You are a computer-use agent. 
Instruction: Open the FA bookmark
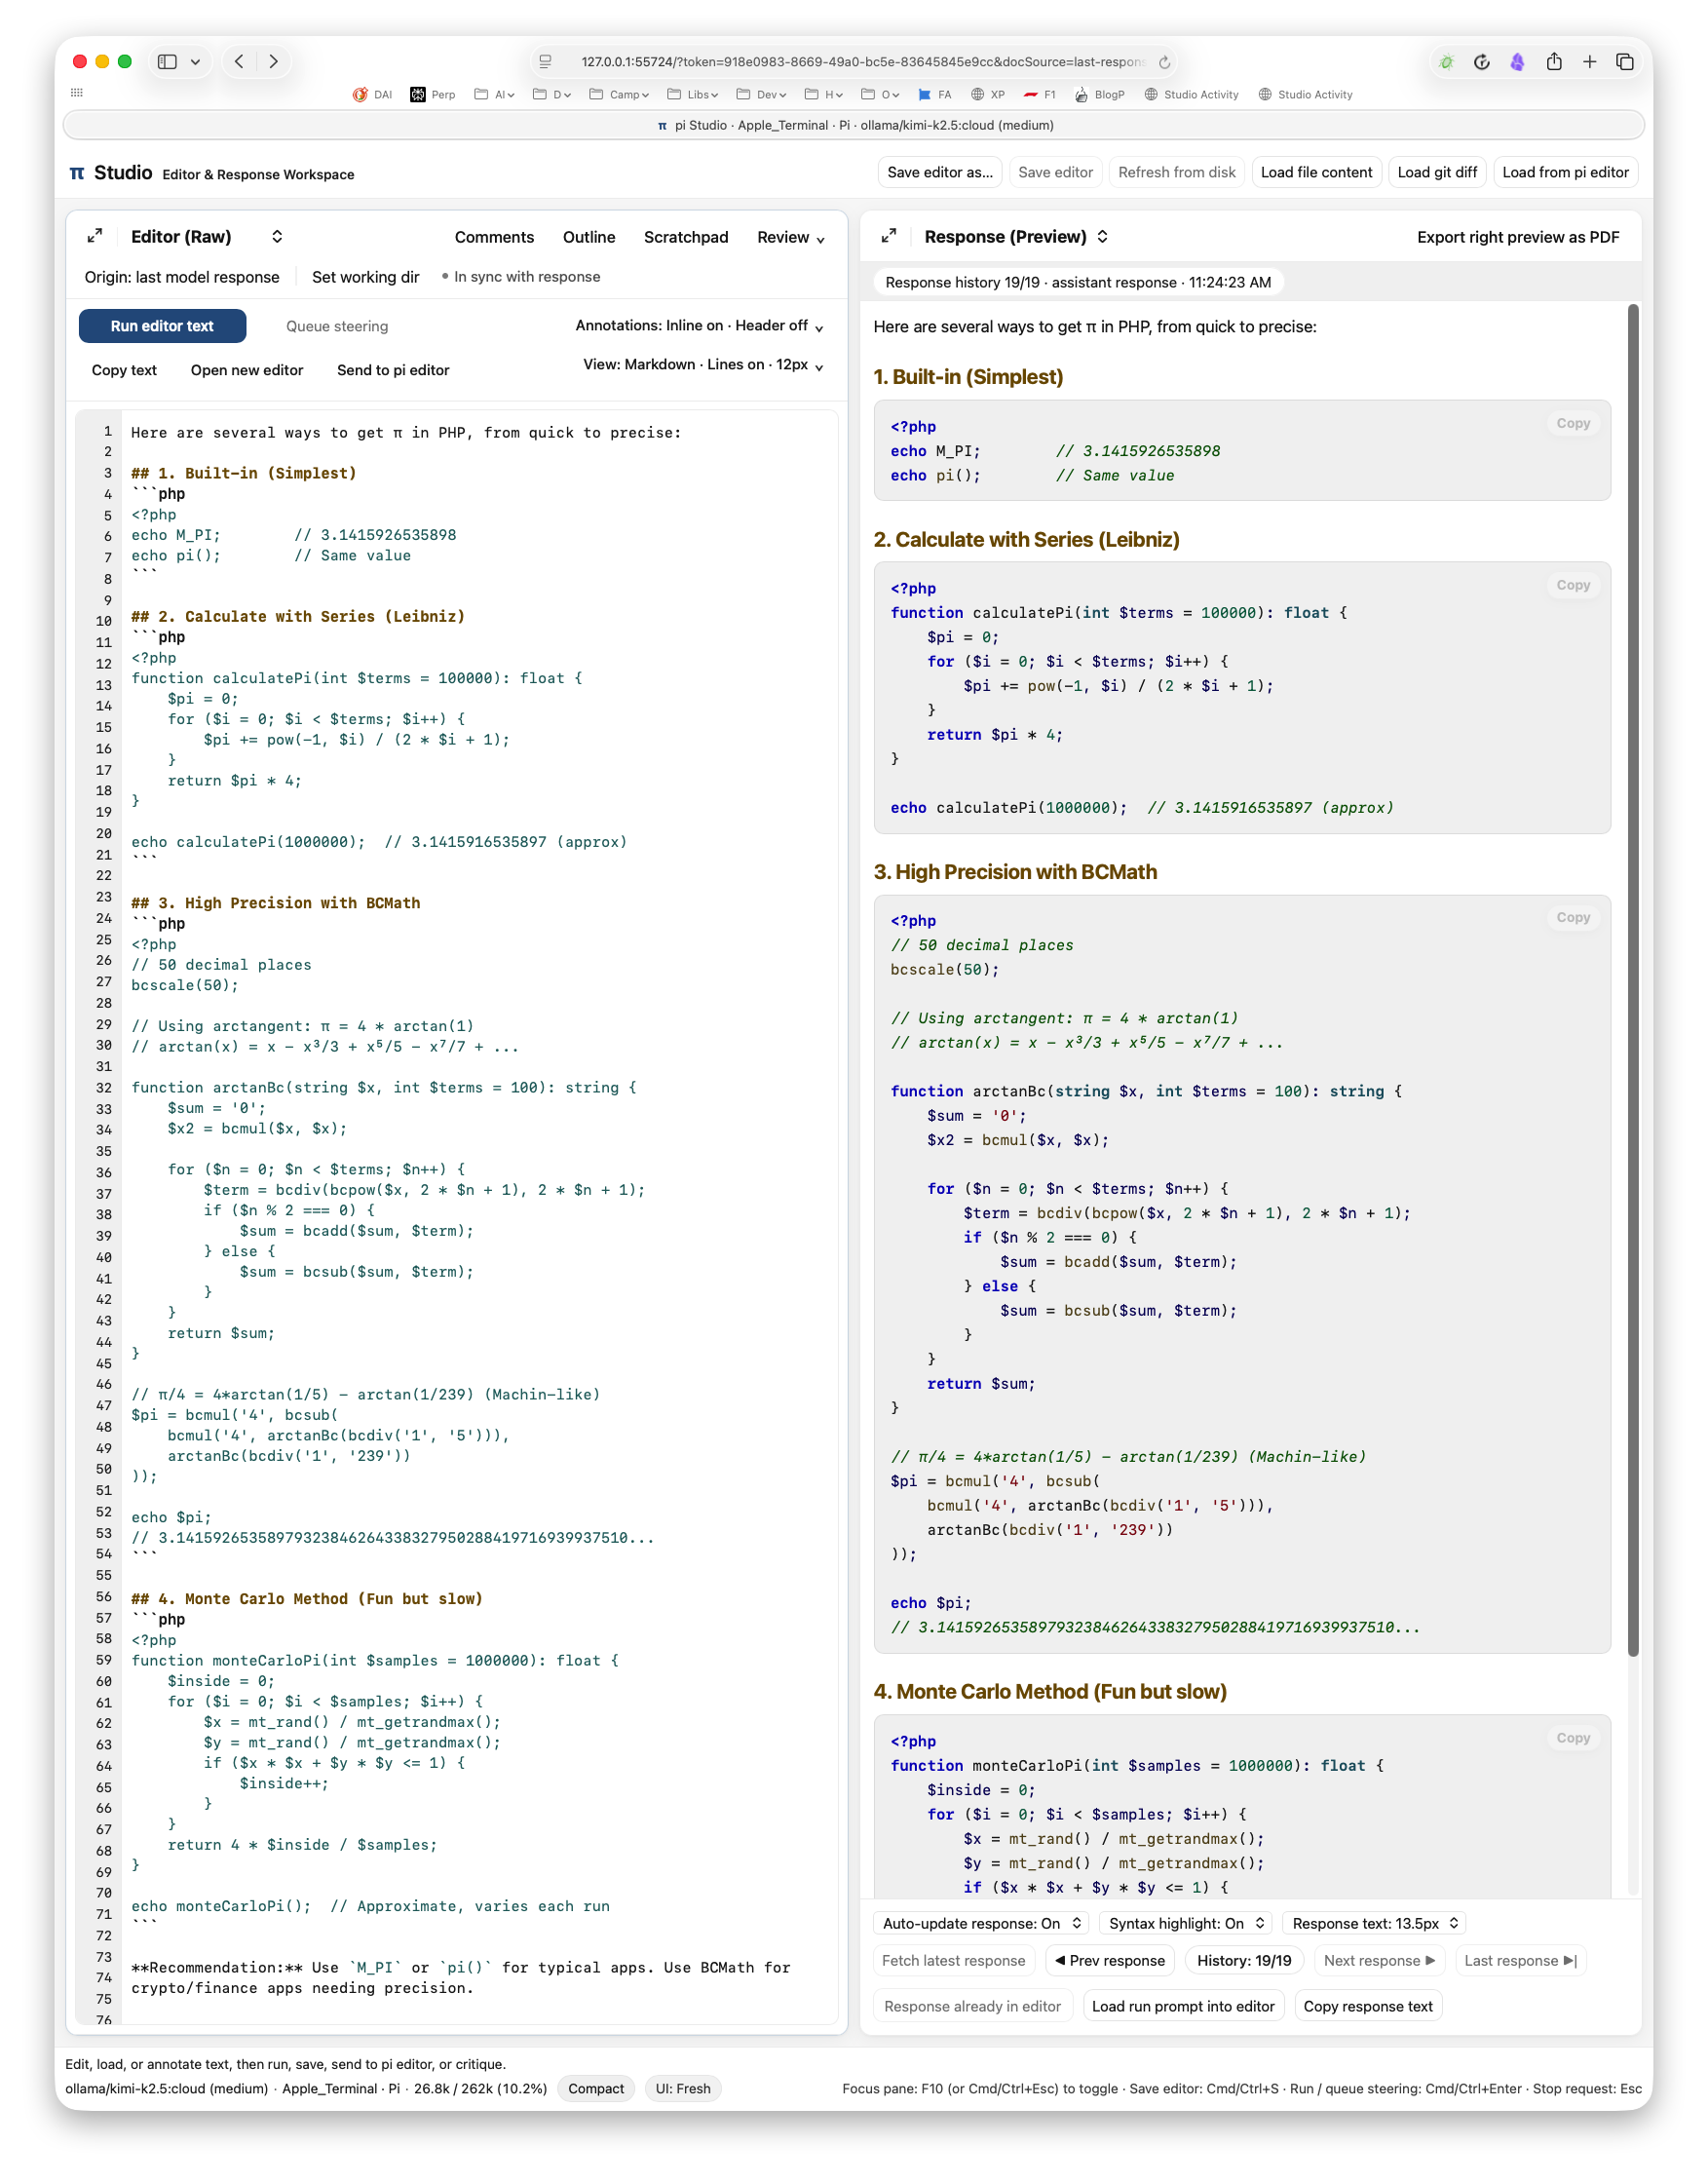tap(935, 95)
